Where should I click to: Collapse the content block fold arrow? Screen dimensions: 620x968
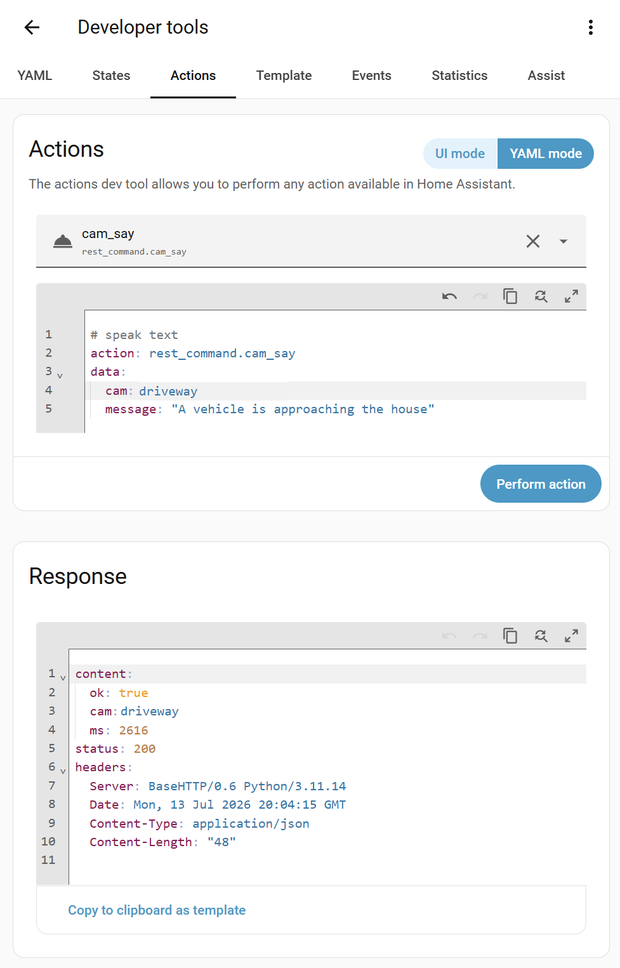coord(63,677)
